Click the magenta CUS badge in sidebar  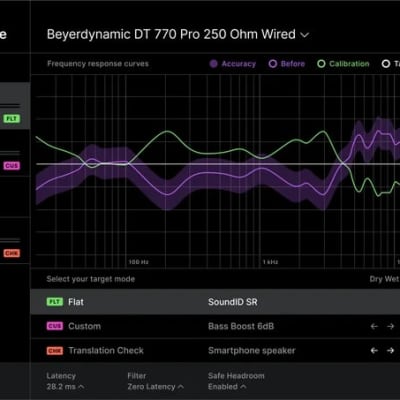(x=12, y=166)
